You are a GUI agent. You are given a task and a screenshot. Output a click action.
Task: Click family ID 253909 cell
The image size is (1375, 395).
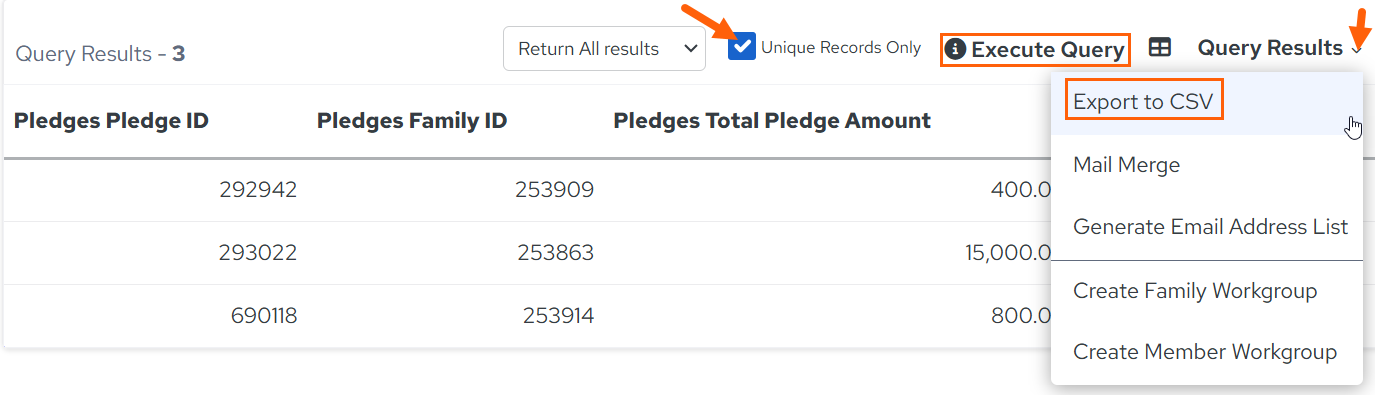(555, 190)
